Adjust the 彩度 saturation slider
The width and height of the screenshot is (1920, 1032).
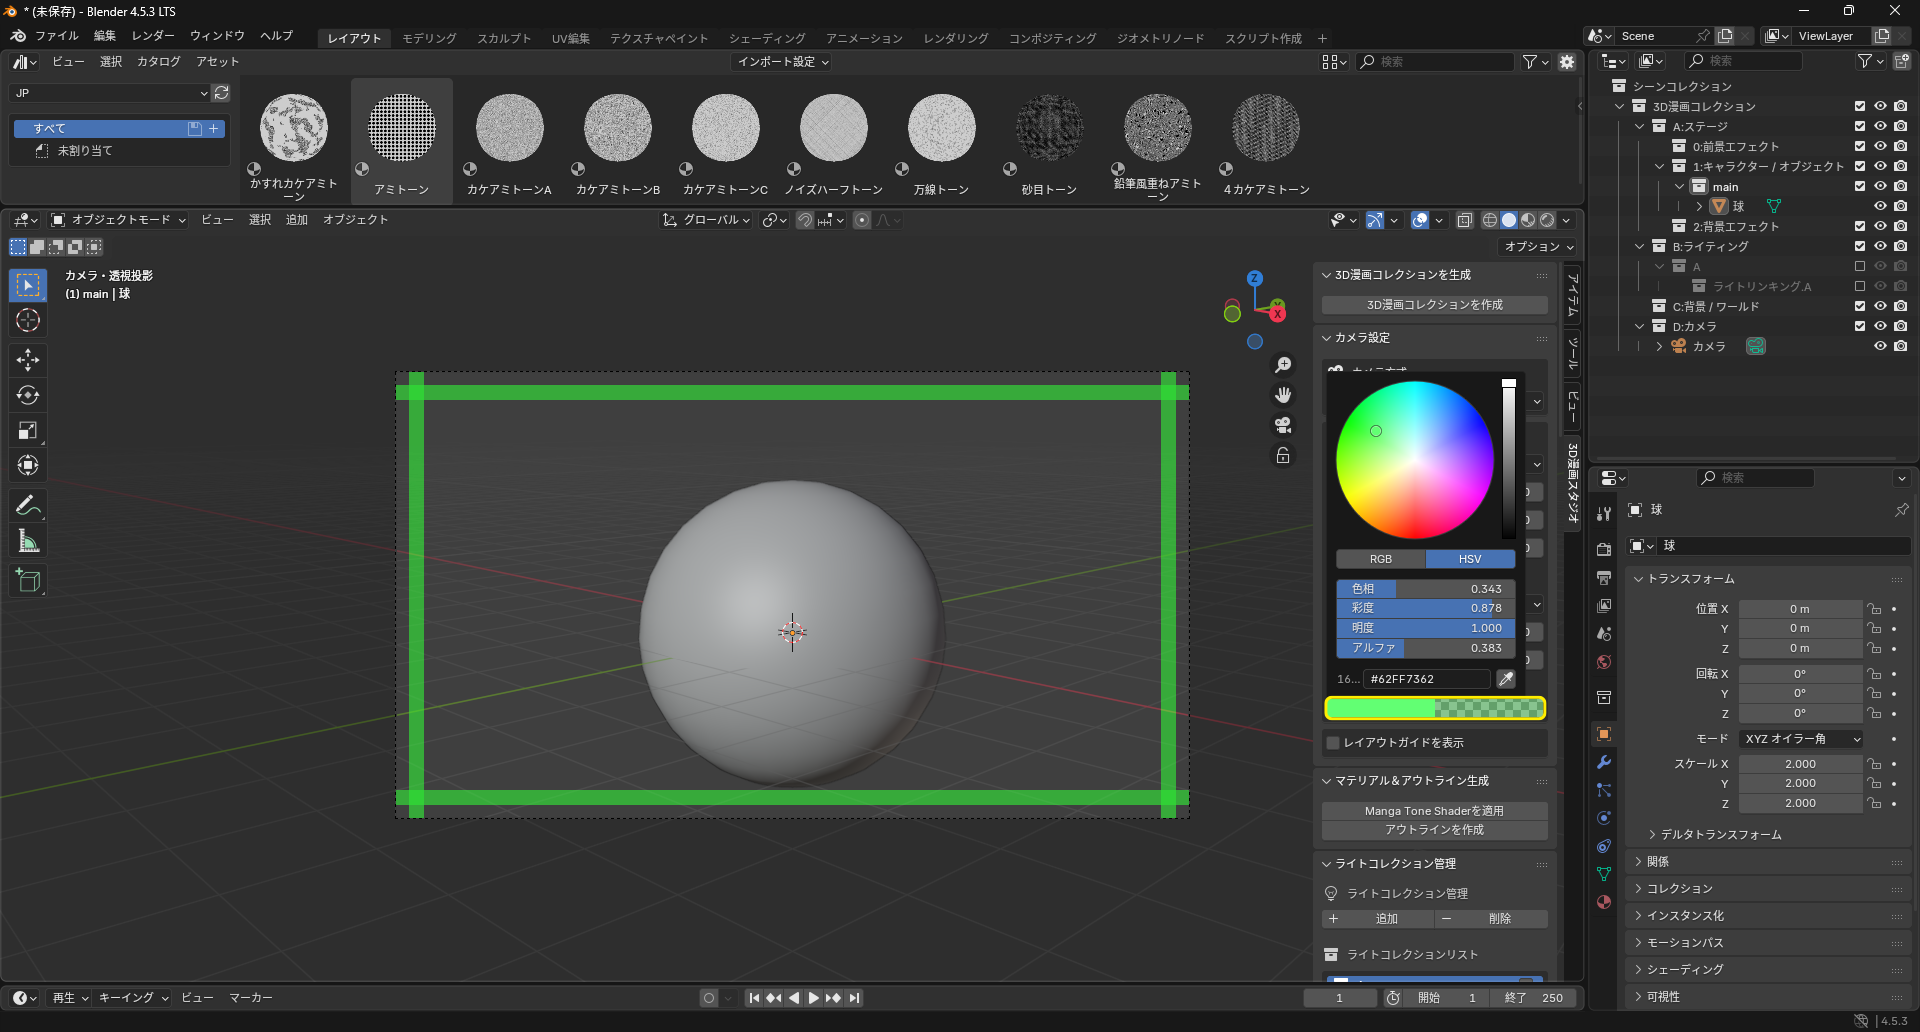point(1426,608)
